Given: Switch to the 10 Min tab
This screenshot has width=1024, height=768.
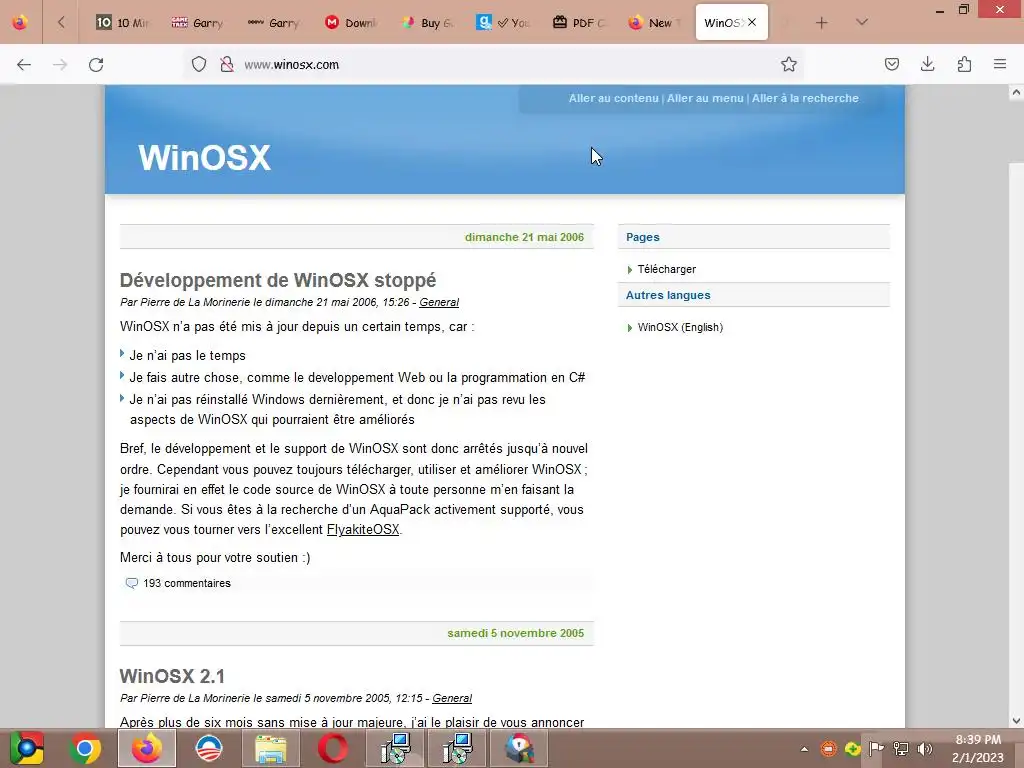Looking at the screenshot, I should (x=124, y=23).
